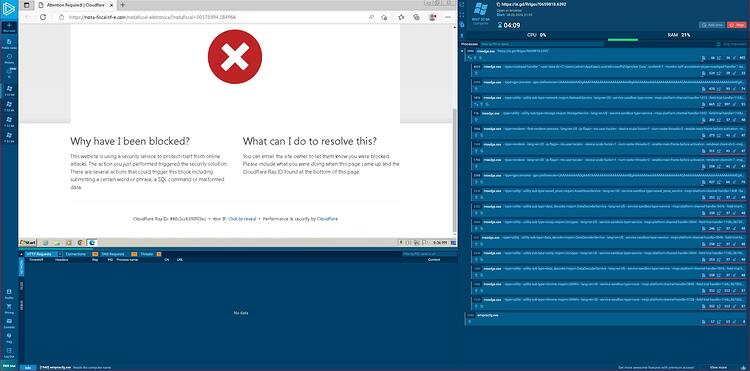Open the Contacts sidebar item
750x371 pixels.
pos(9,323)
